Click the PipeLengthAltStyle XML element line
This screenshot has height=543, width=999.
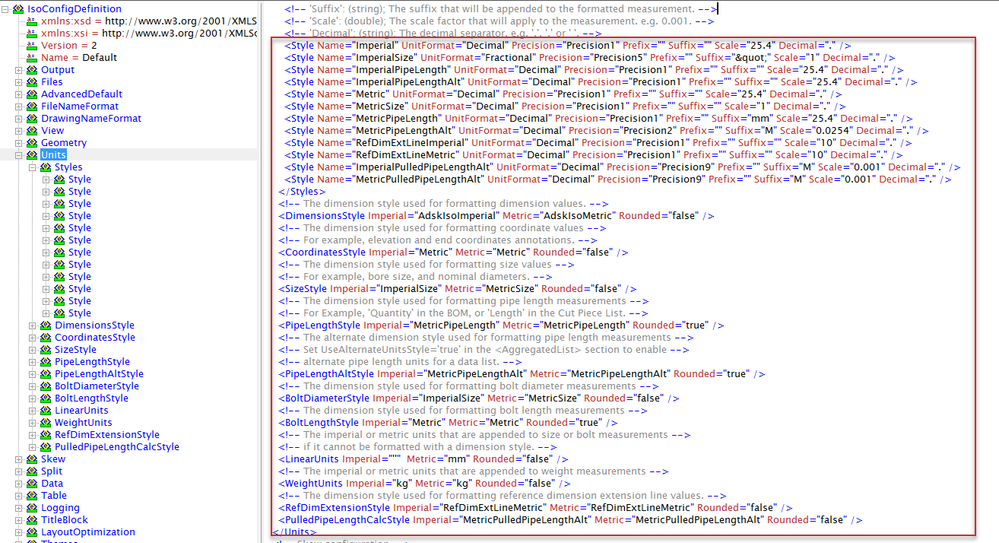(x=521, y=373)
